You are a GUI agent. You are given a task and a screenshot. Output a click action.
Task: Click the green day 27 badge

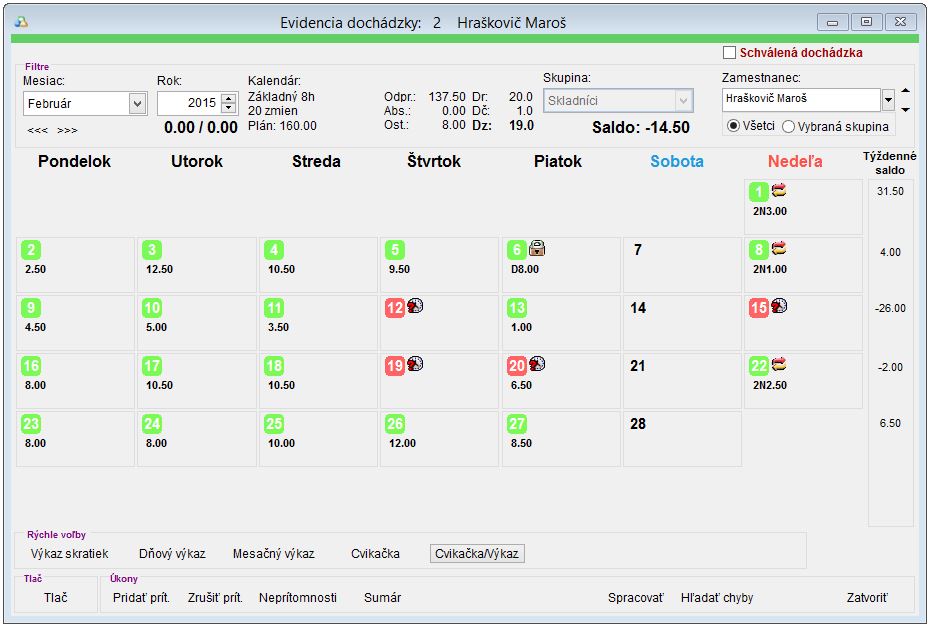click(x=517, y=424)
